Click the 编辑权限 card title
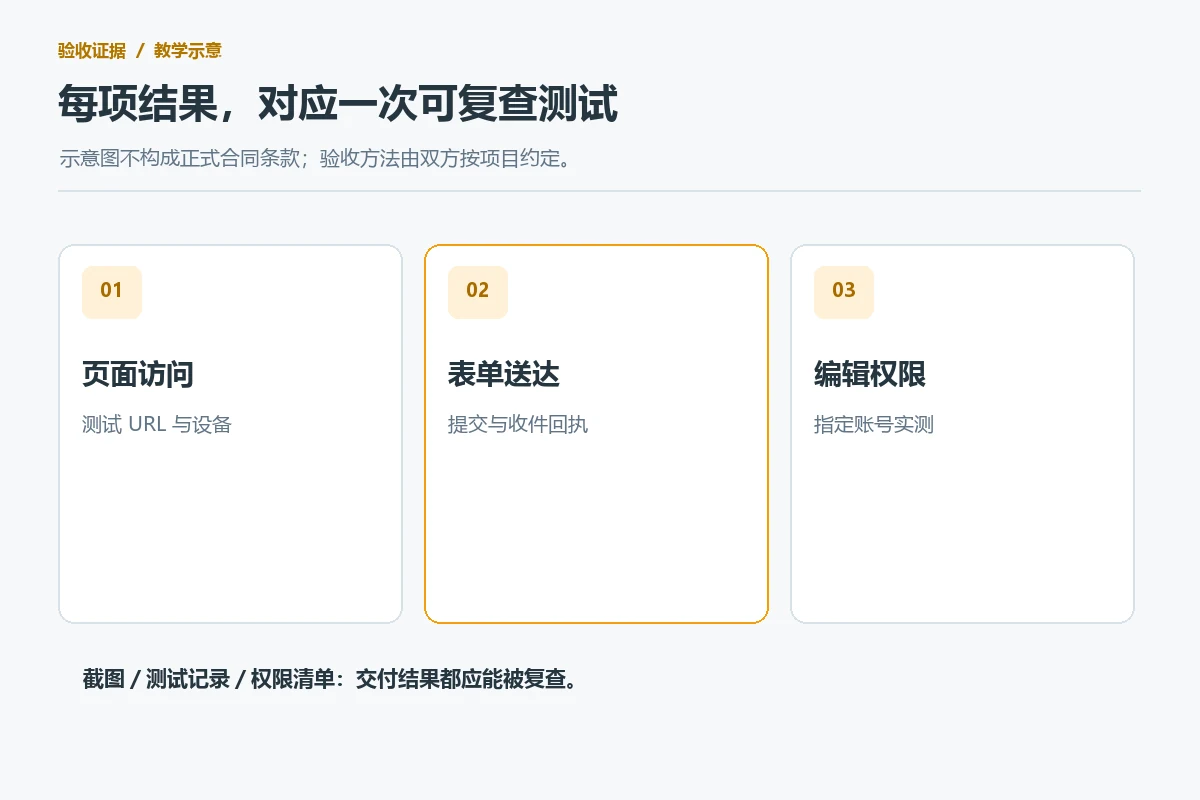The height and width of the screenshot is (800, 1200). click(x=870, y=375)
